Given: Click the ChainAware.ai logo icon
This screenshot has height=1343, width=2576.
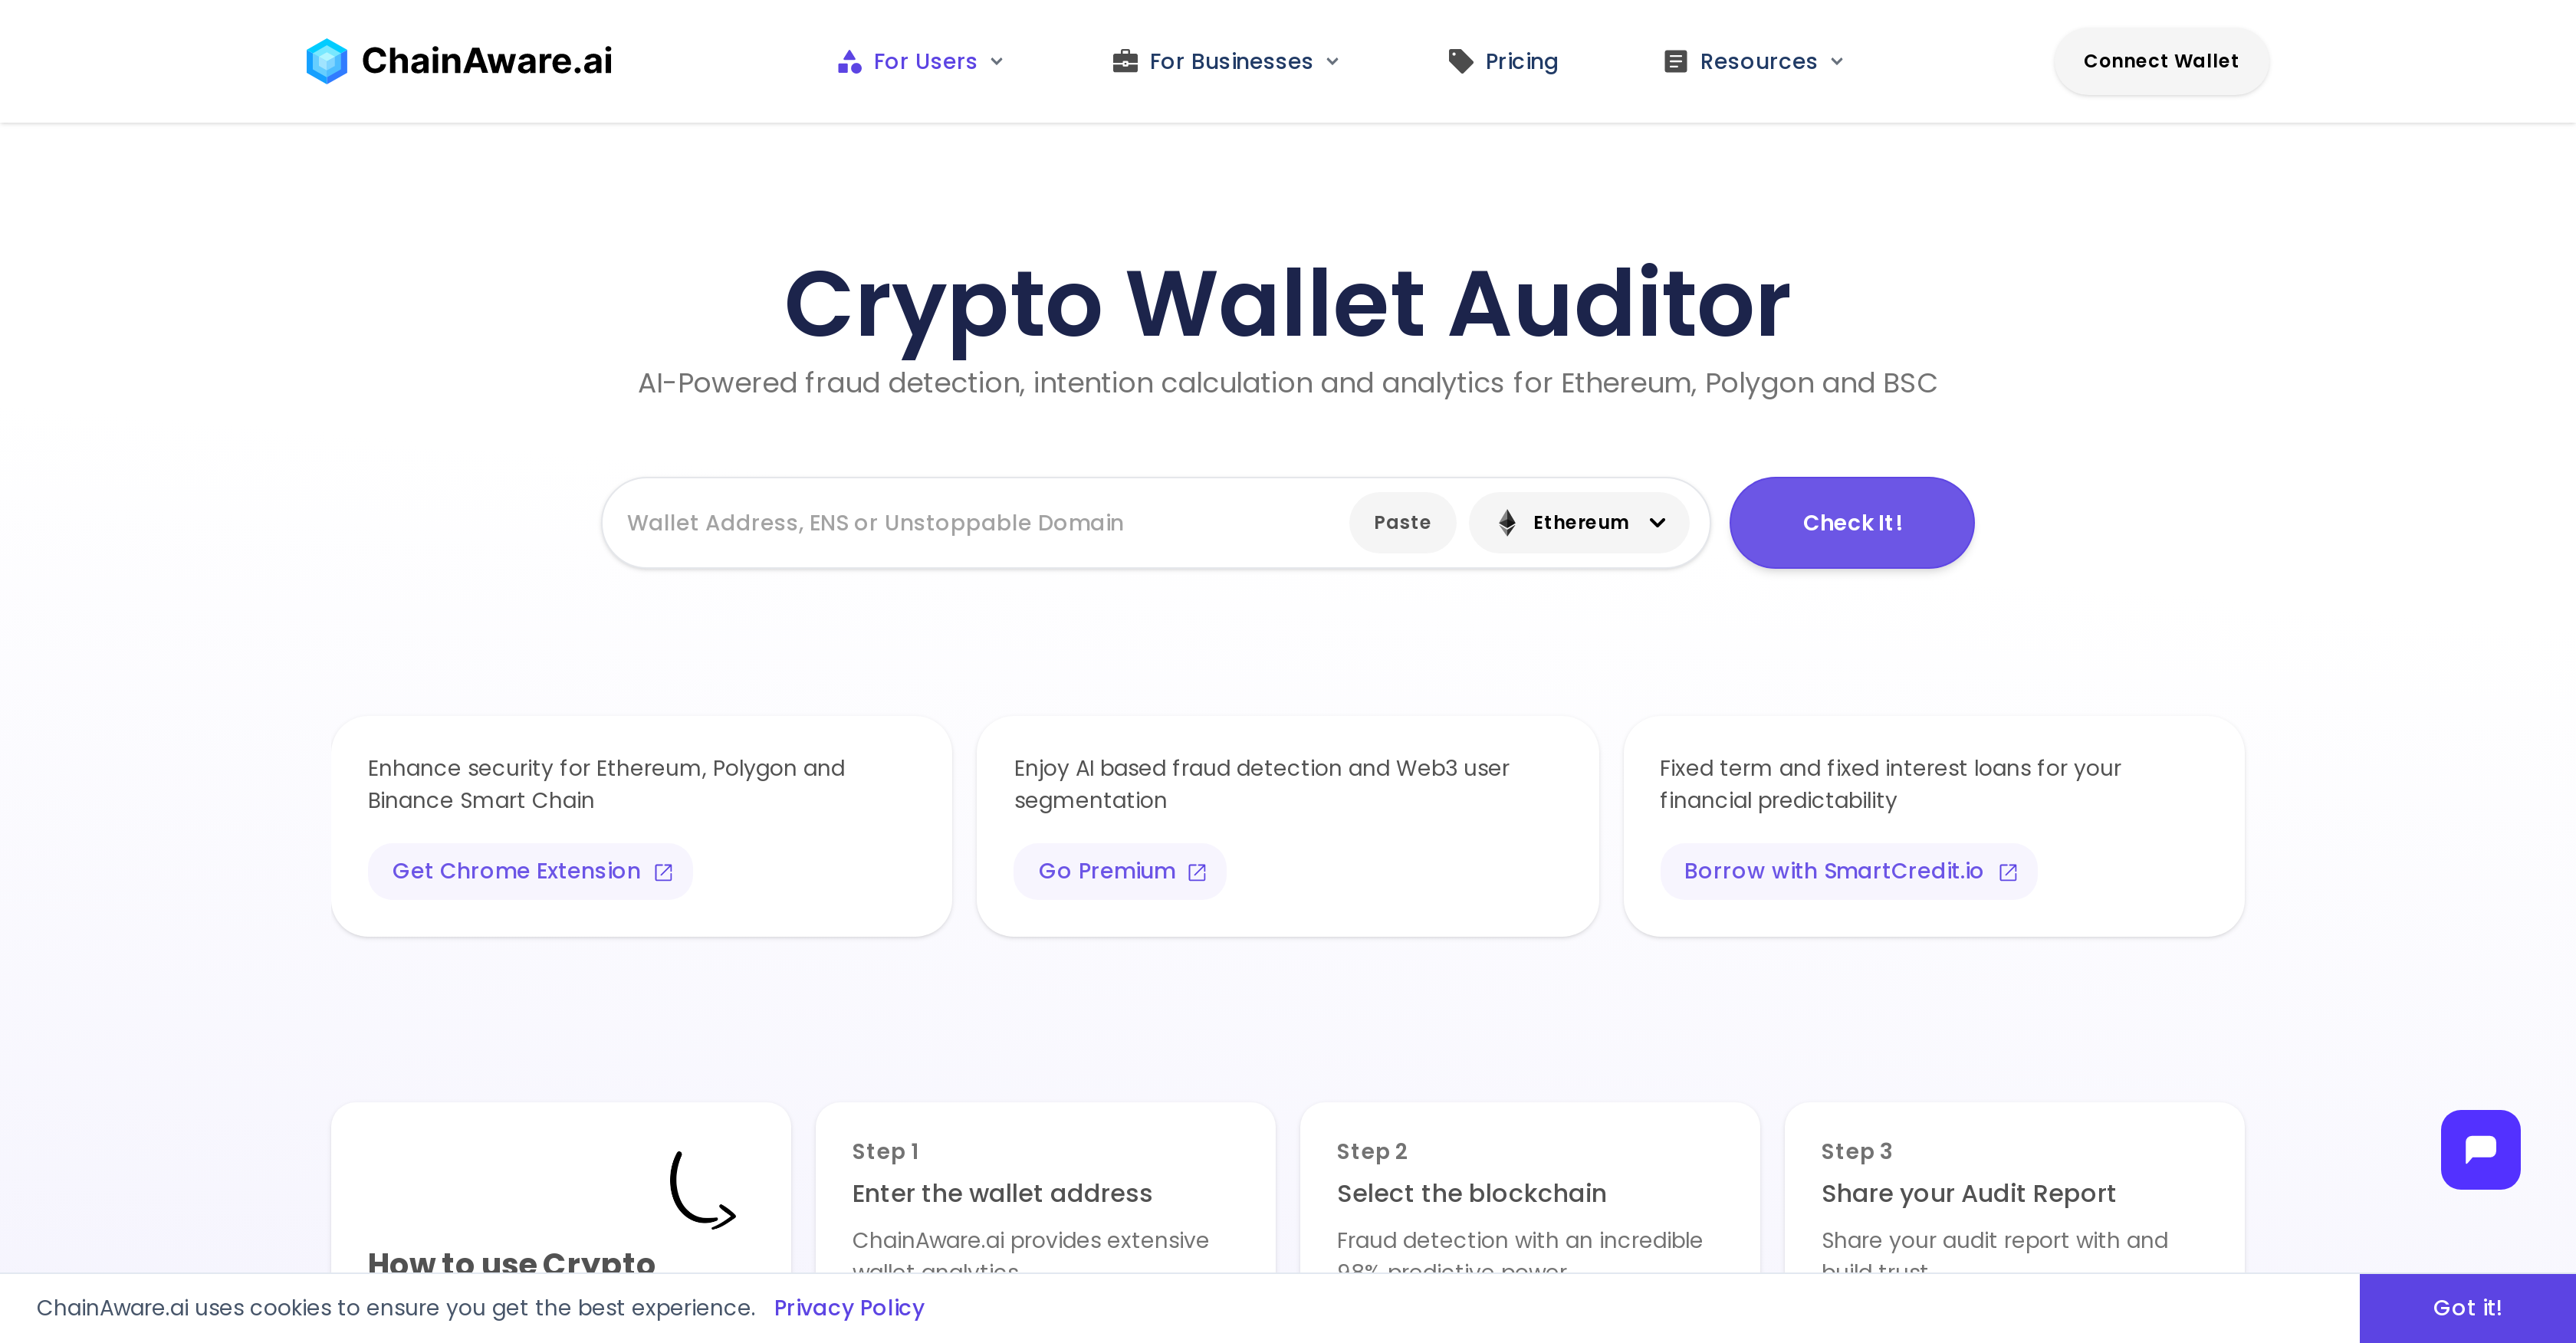Looking at the screenshot, I should click(x=327, y=60).
